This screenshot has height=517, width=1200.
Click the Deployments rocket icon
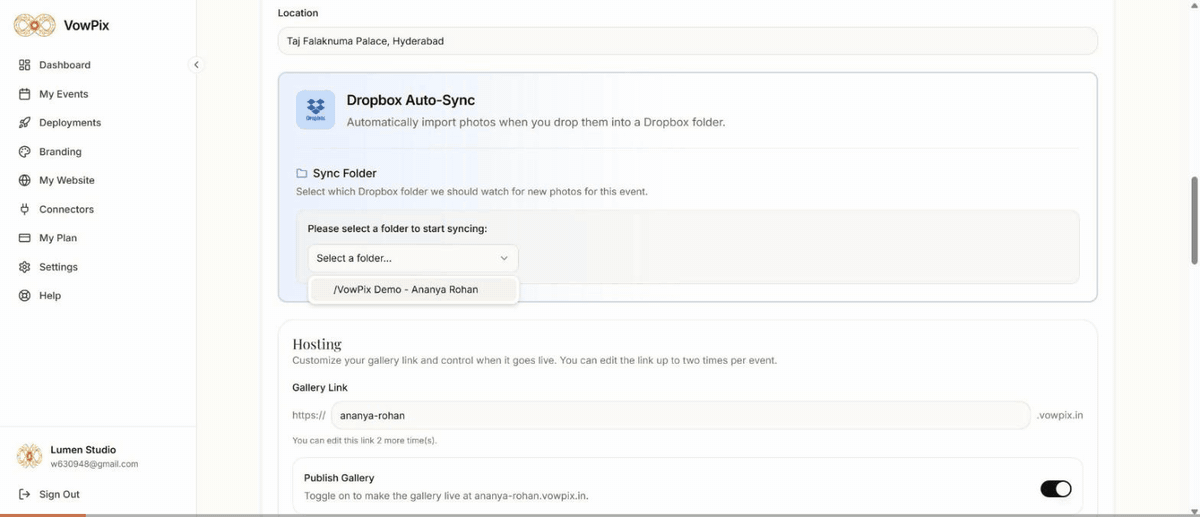(25, 123)
